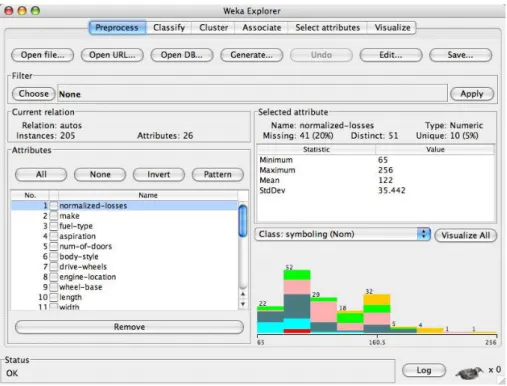Tick the make attribute checkbox

(54, 216)
